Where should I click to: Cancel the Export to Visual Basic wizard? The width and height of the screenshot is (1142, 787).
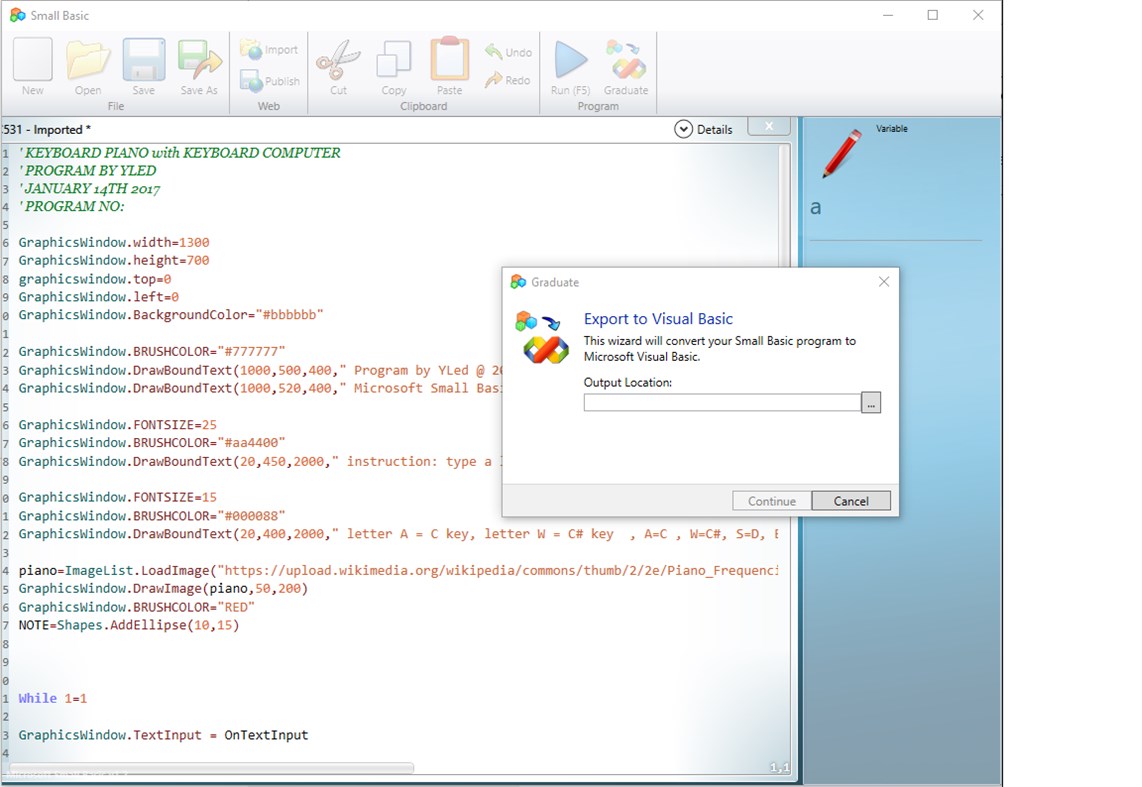(851, 500)
